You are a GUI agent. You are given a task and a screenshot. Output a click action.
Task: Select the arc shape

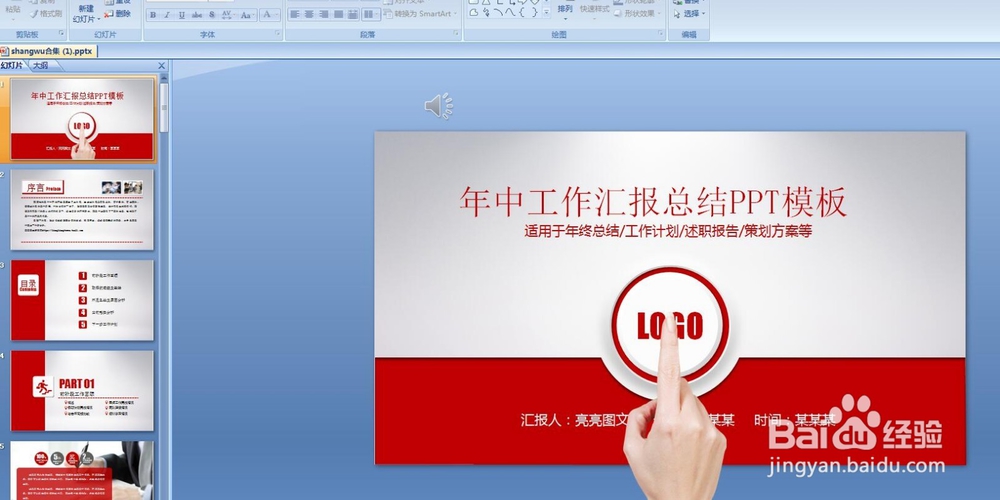[498, 12]
